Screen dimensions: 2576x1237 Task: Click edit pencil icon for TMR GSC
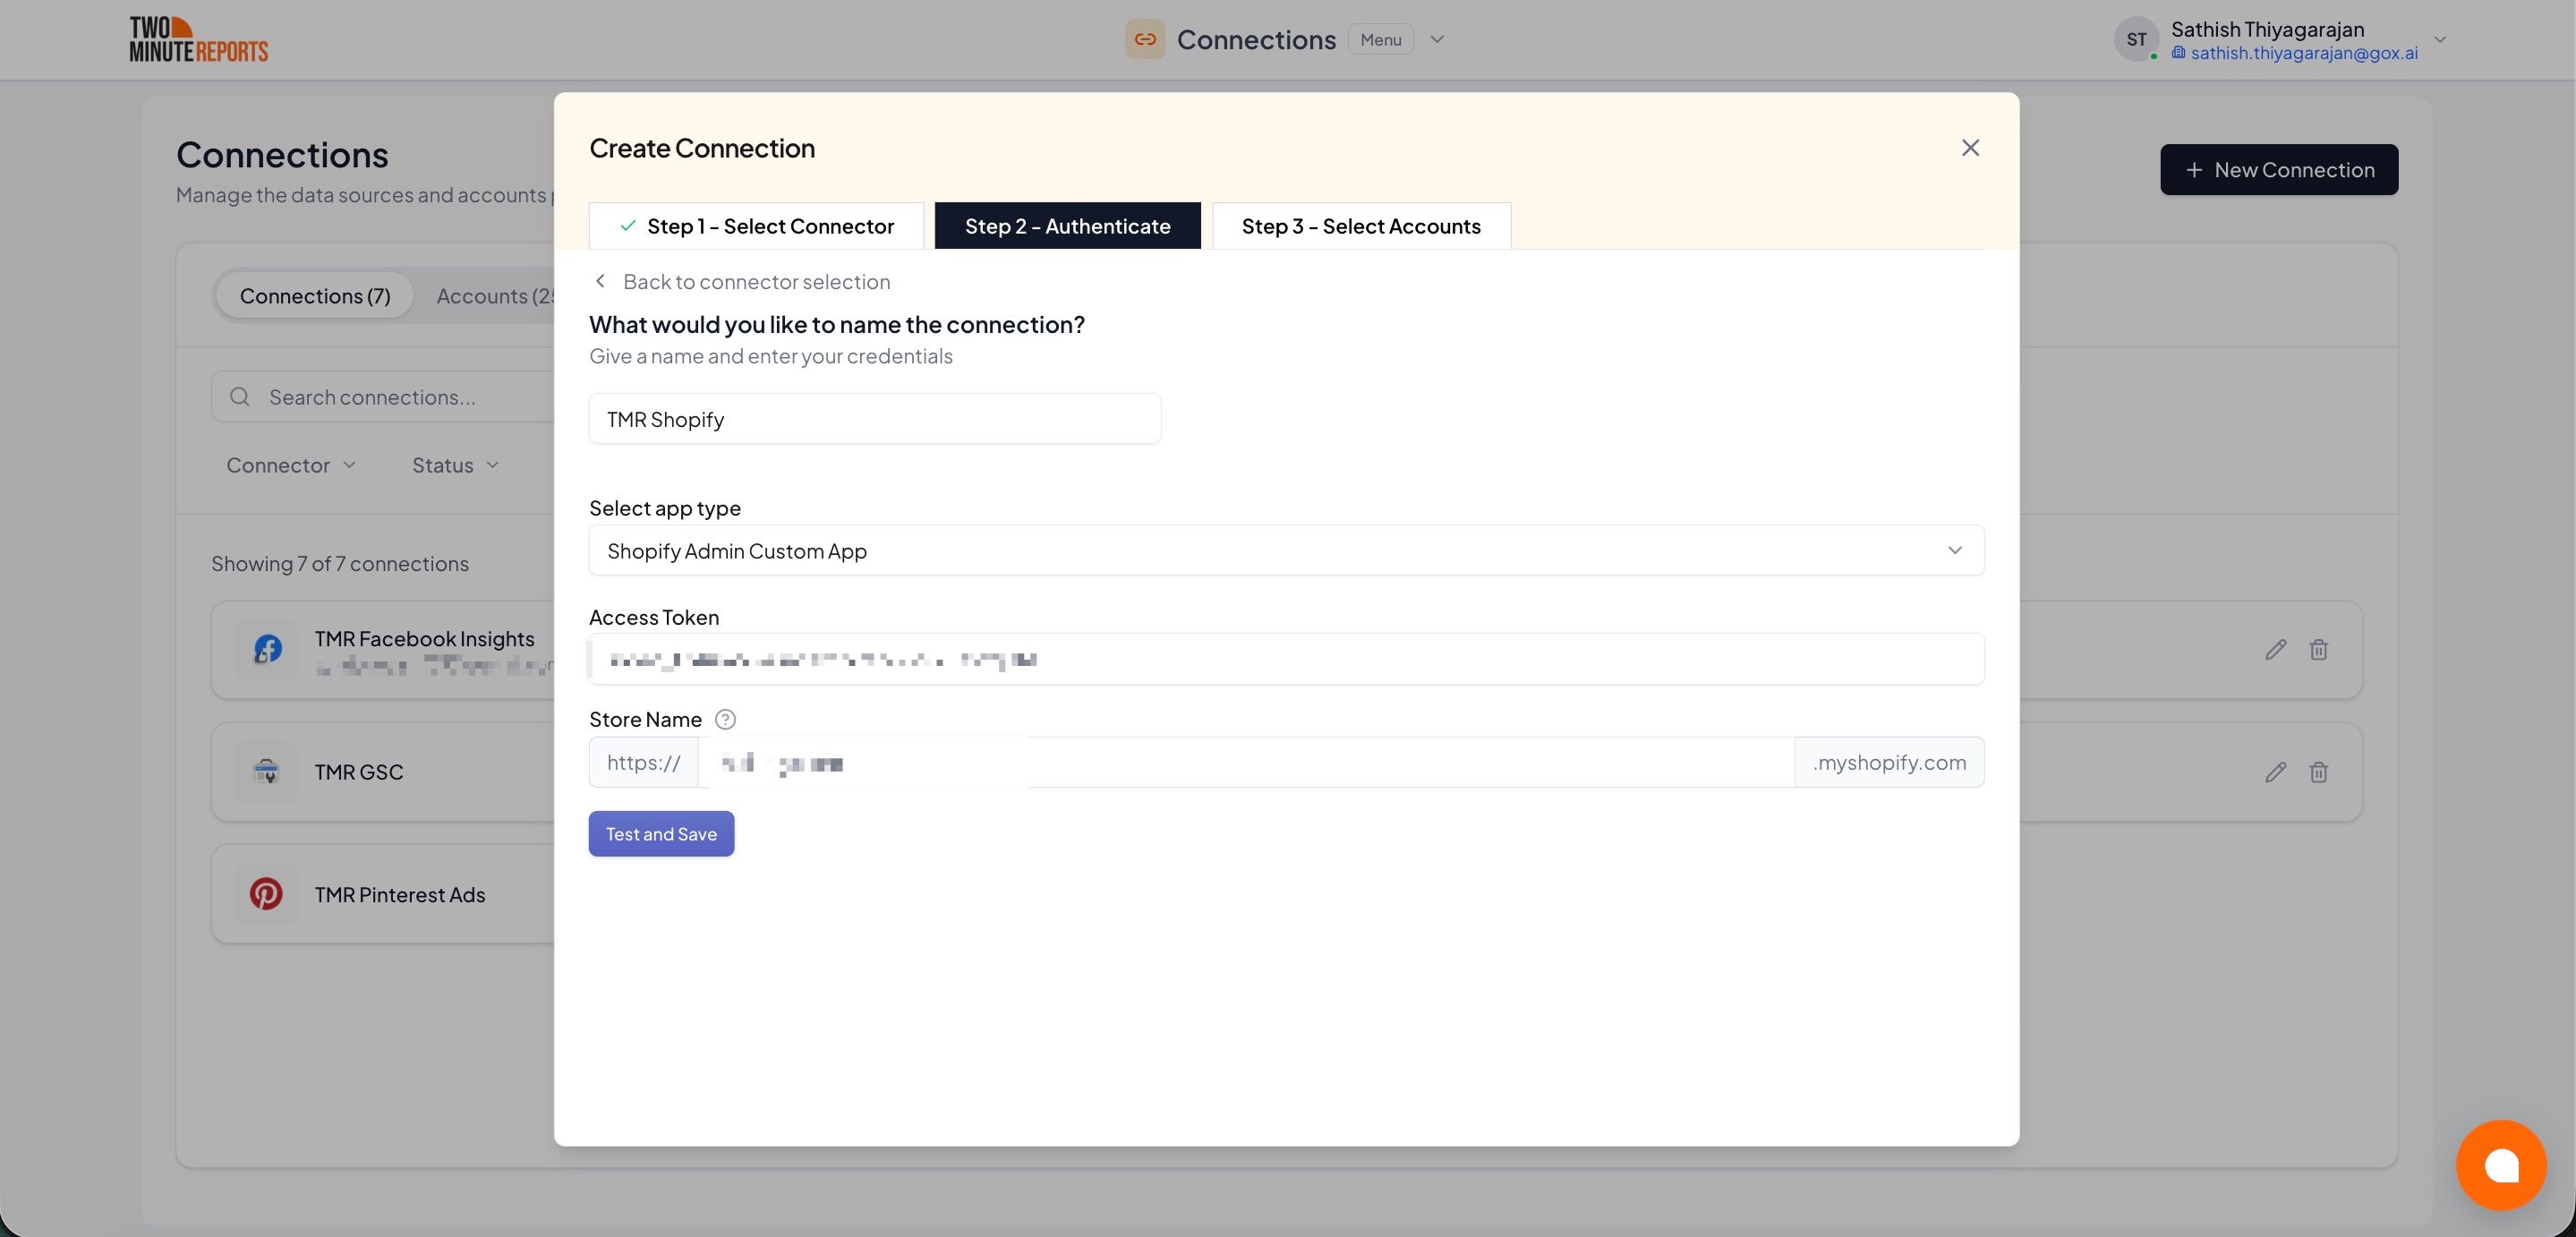(x=2275, y=772)
